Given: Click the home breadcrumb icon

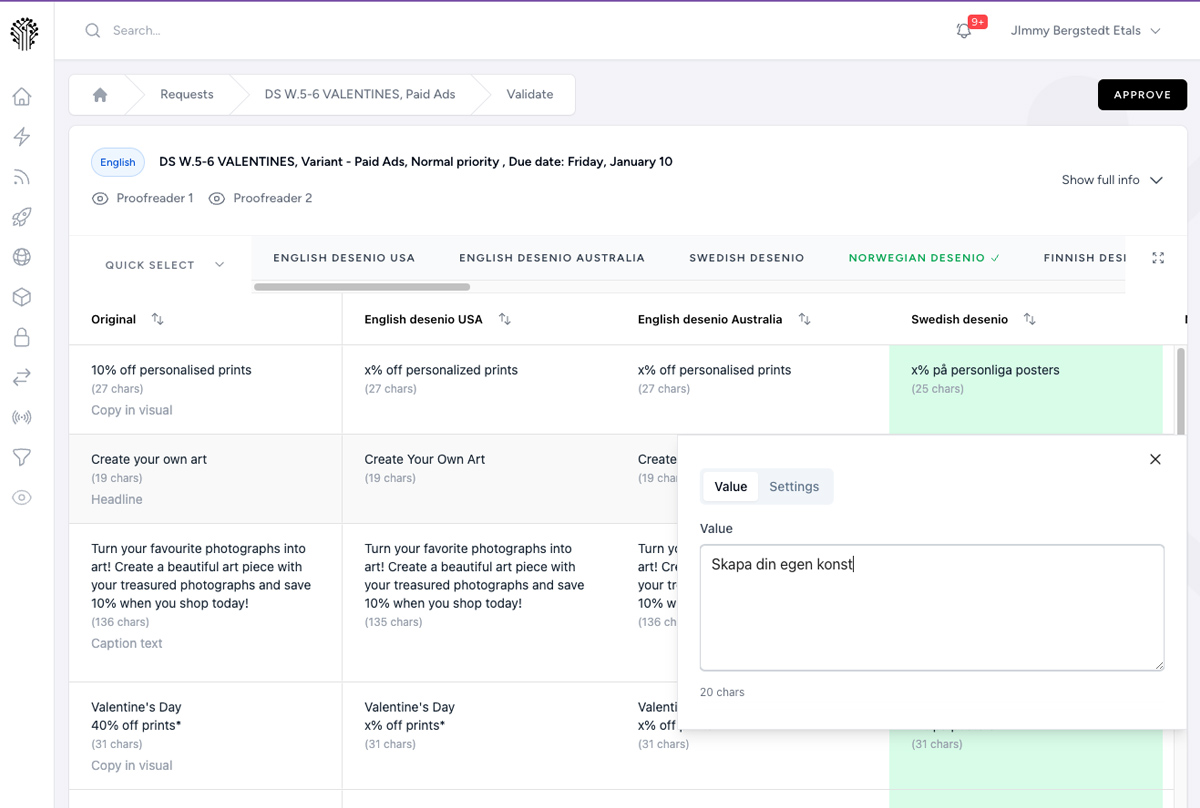Looking at the screenshot, I should point(100,94).
